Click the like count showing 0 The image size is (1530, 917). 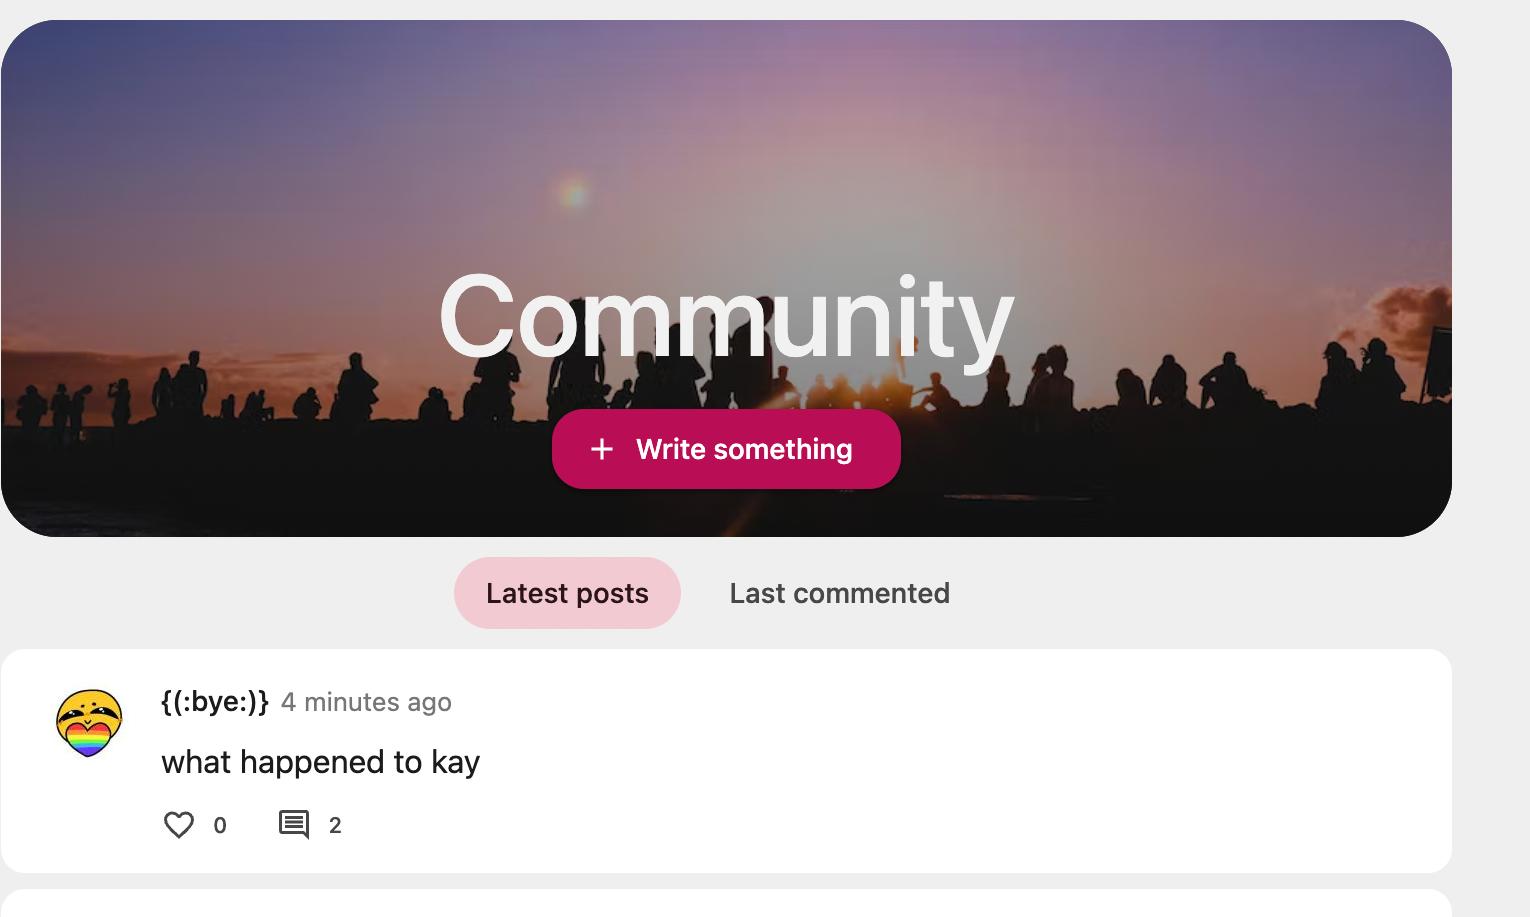point(220,826)
